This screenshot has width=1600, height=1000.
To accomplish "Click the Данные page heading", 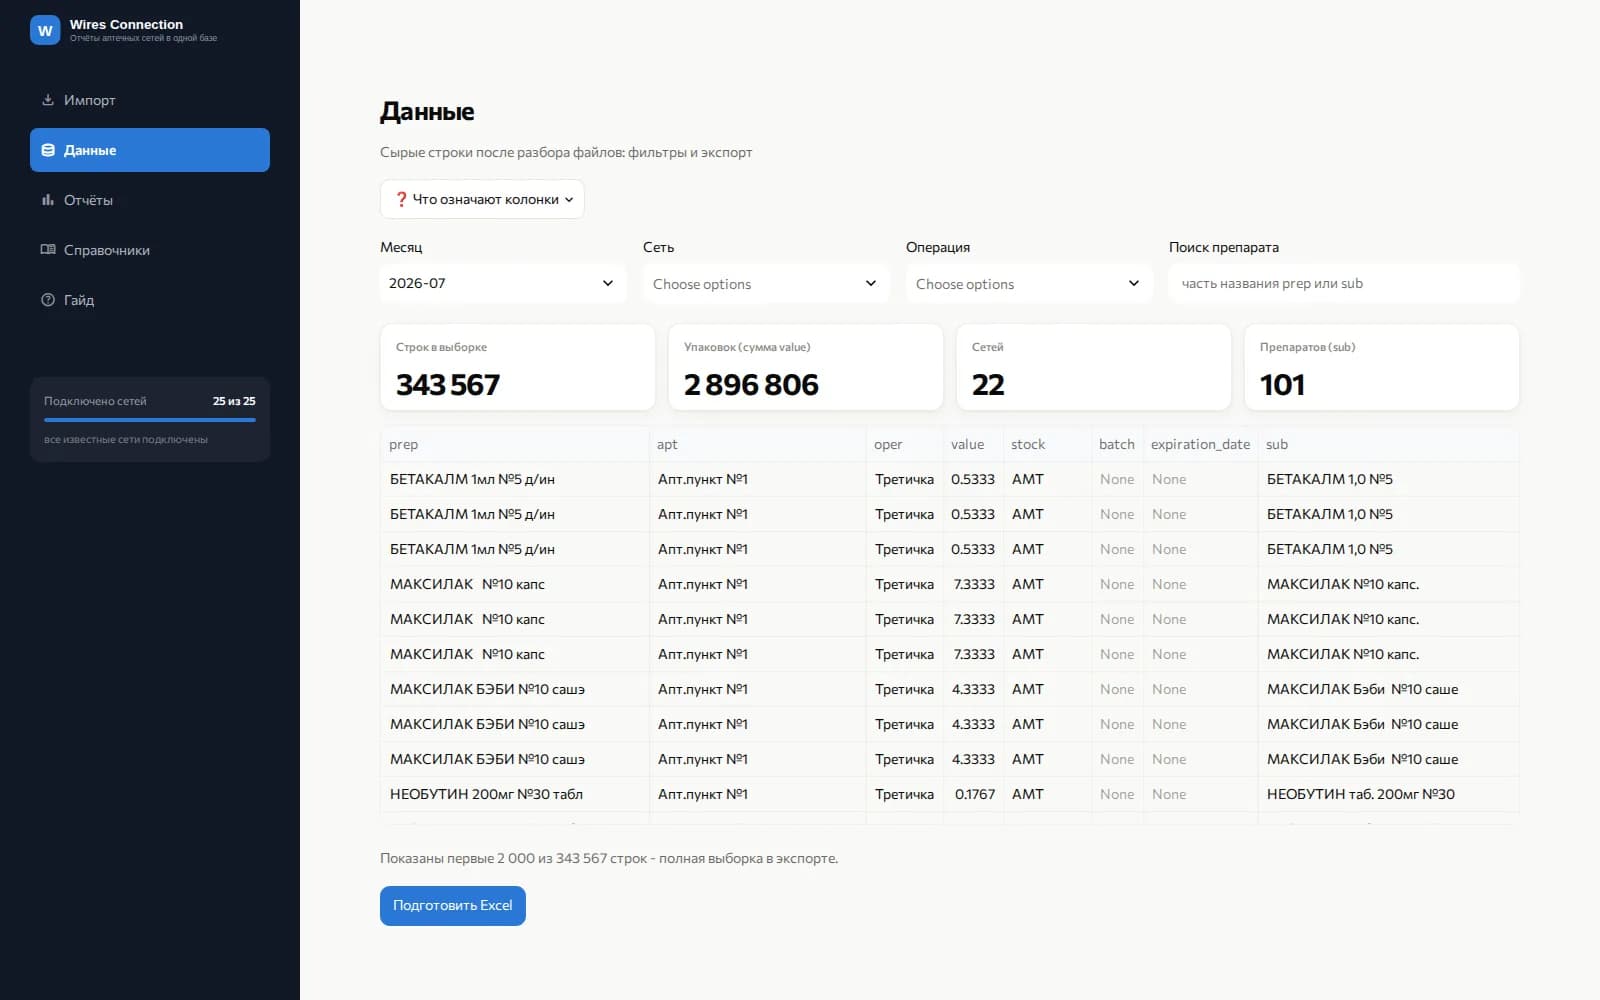I will coord(427,112).
